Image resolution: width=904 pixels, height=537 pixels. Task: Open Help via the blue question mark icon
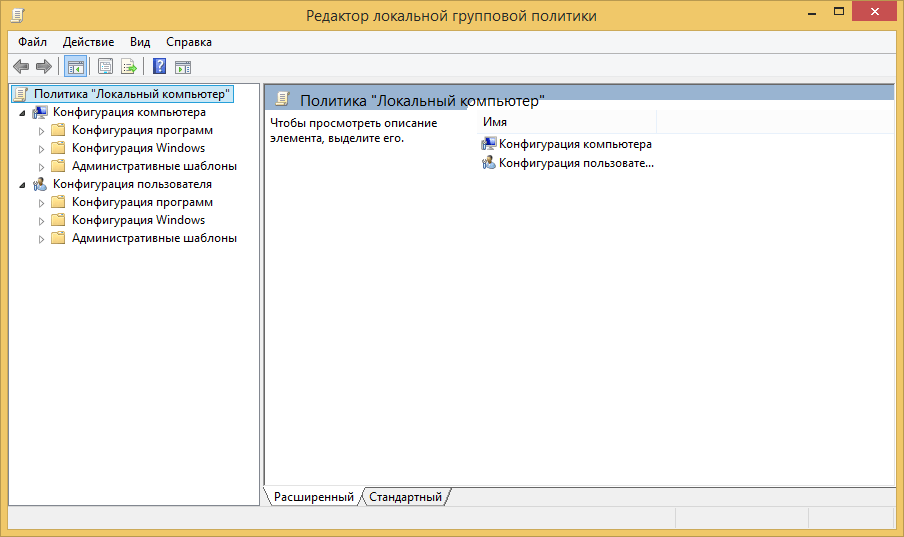pos(159,67)
